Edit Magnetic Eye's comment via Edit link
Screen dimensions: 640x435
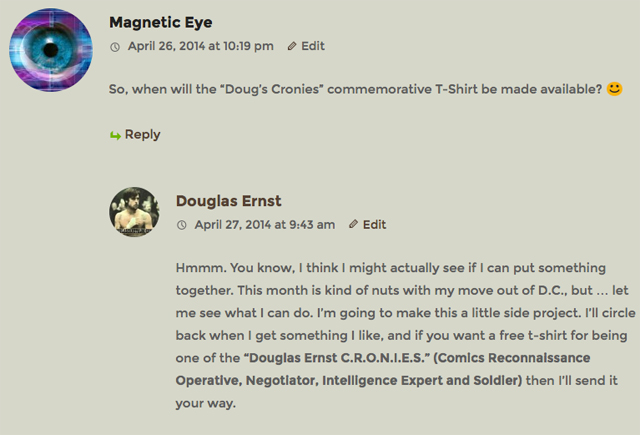313,46
